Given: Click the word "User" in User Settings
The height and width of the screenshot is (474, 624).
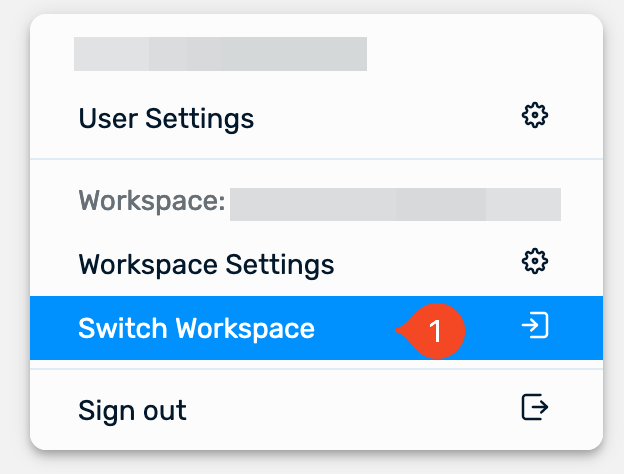Looking at the screenshot, I should pyautogui.click(x=108, y=119).
